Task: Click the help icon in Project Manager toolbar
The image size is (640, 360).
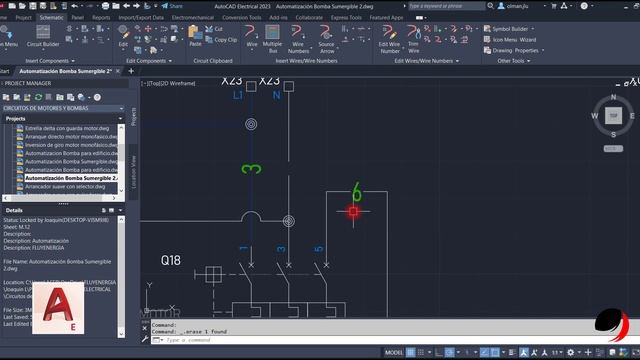Action: click(97, 97)
